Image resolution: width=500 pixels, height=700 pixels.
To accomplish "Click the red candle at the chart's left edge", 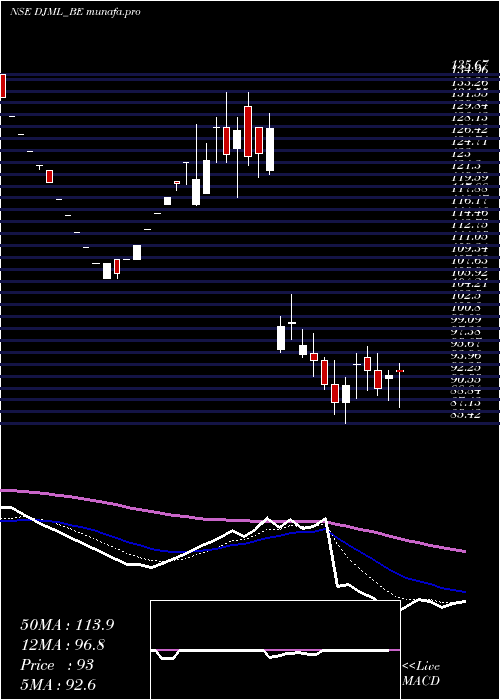I will pos(3,86).
